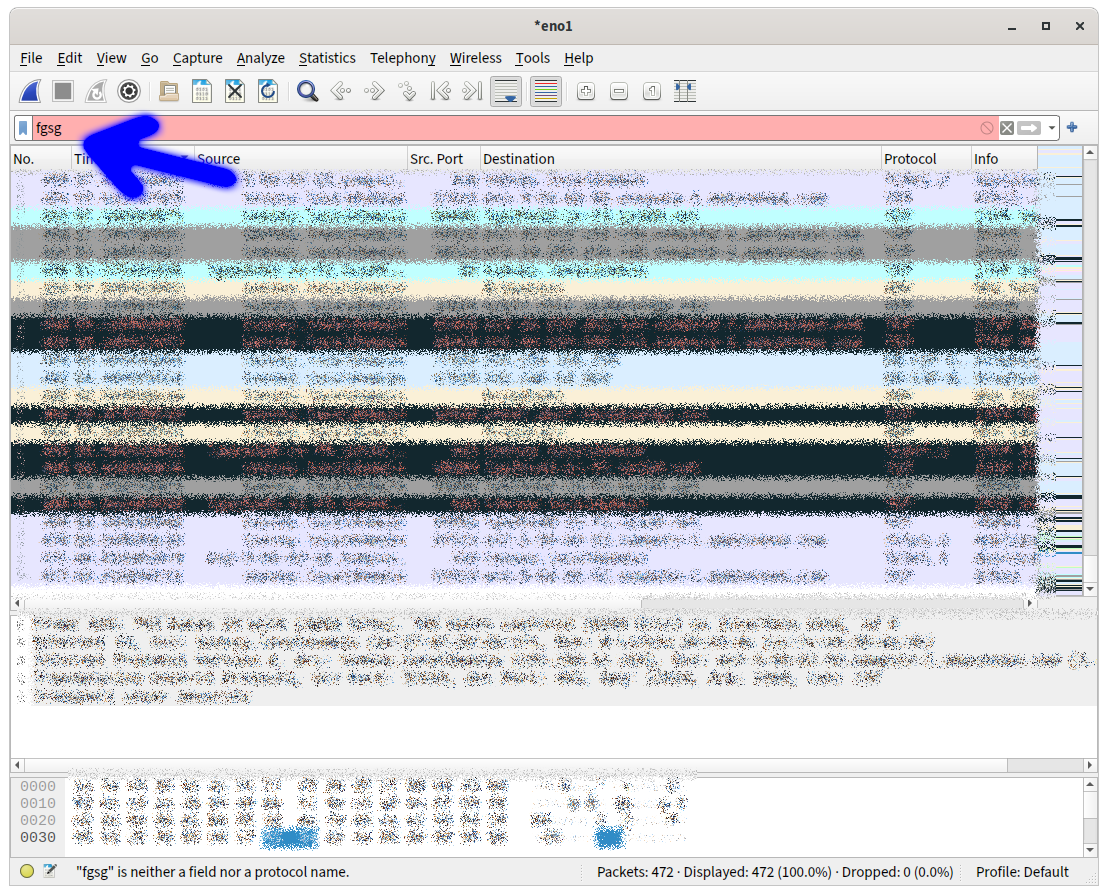Select hex offset row 0010
1108x895 pixels.
[37, 803]
